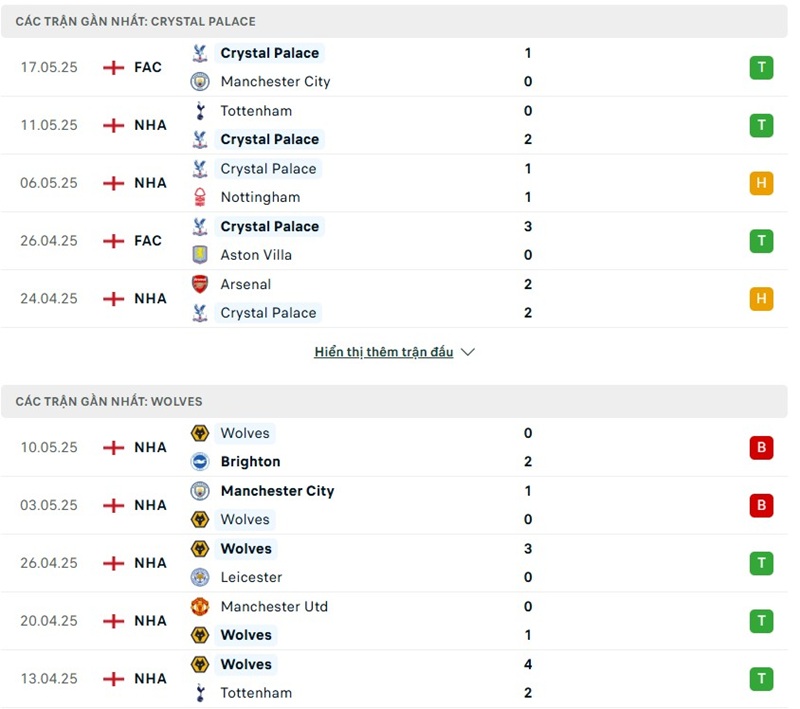Click the Nottingham crest icon
Screen dimensions: 800x709
[x=200, y=197]
